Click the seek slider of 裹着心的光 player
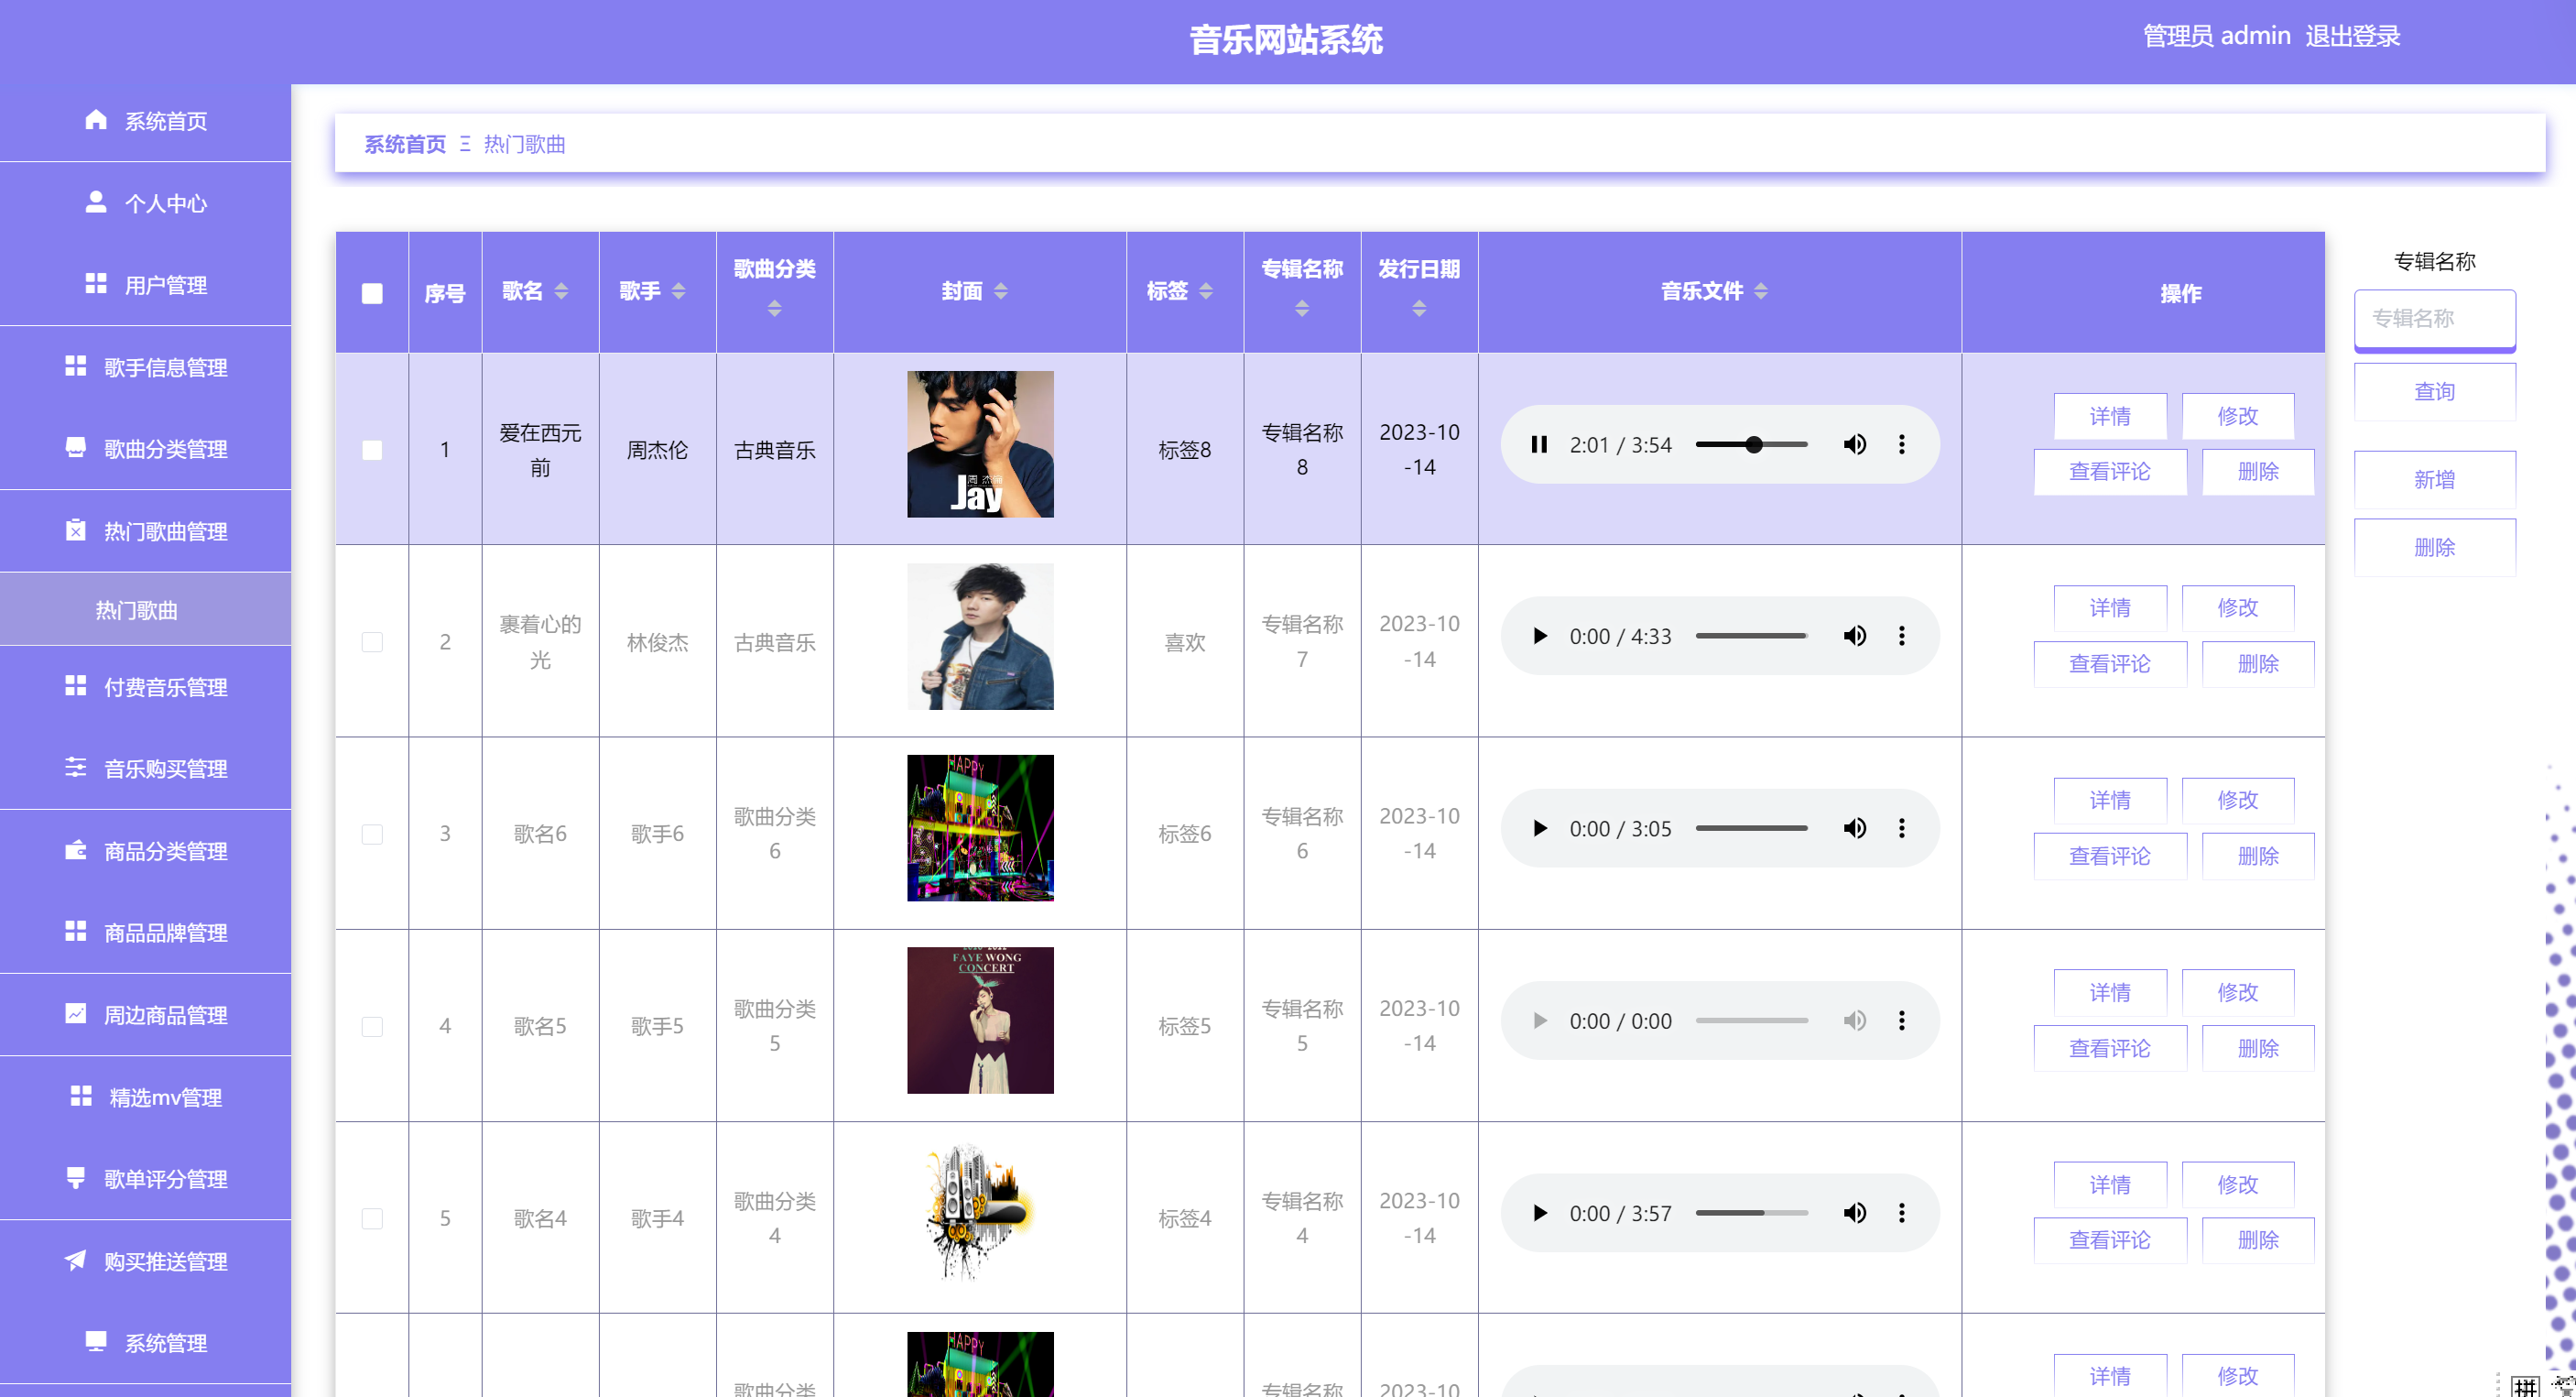The height and width of the screenshot is (1397, 2576). (x=1752, y=636)
